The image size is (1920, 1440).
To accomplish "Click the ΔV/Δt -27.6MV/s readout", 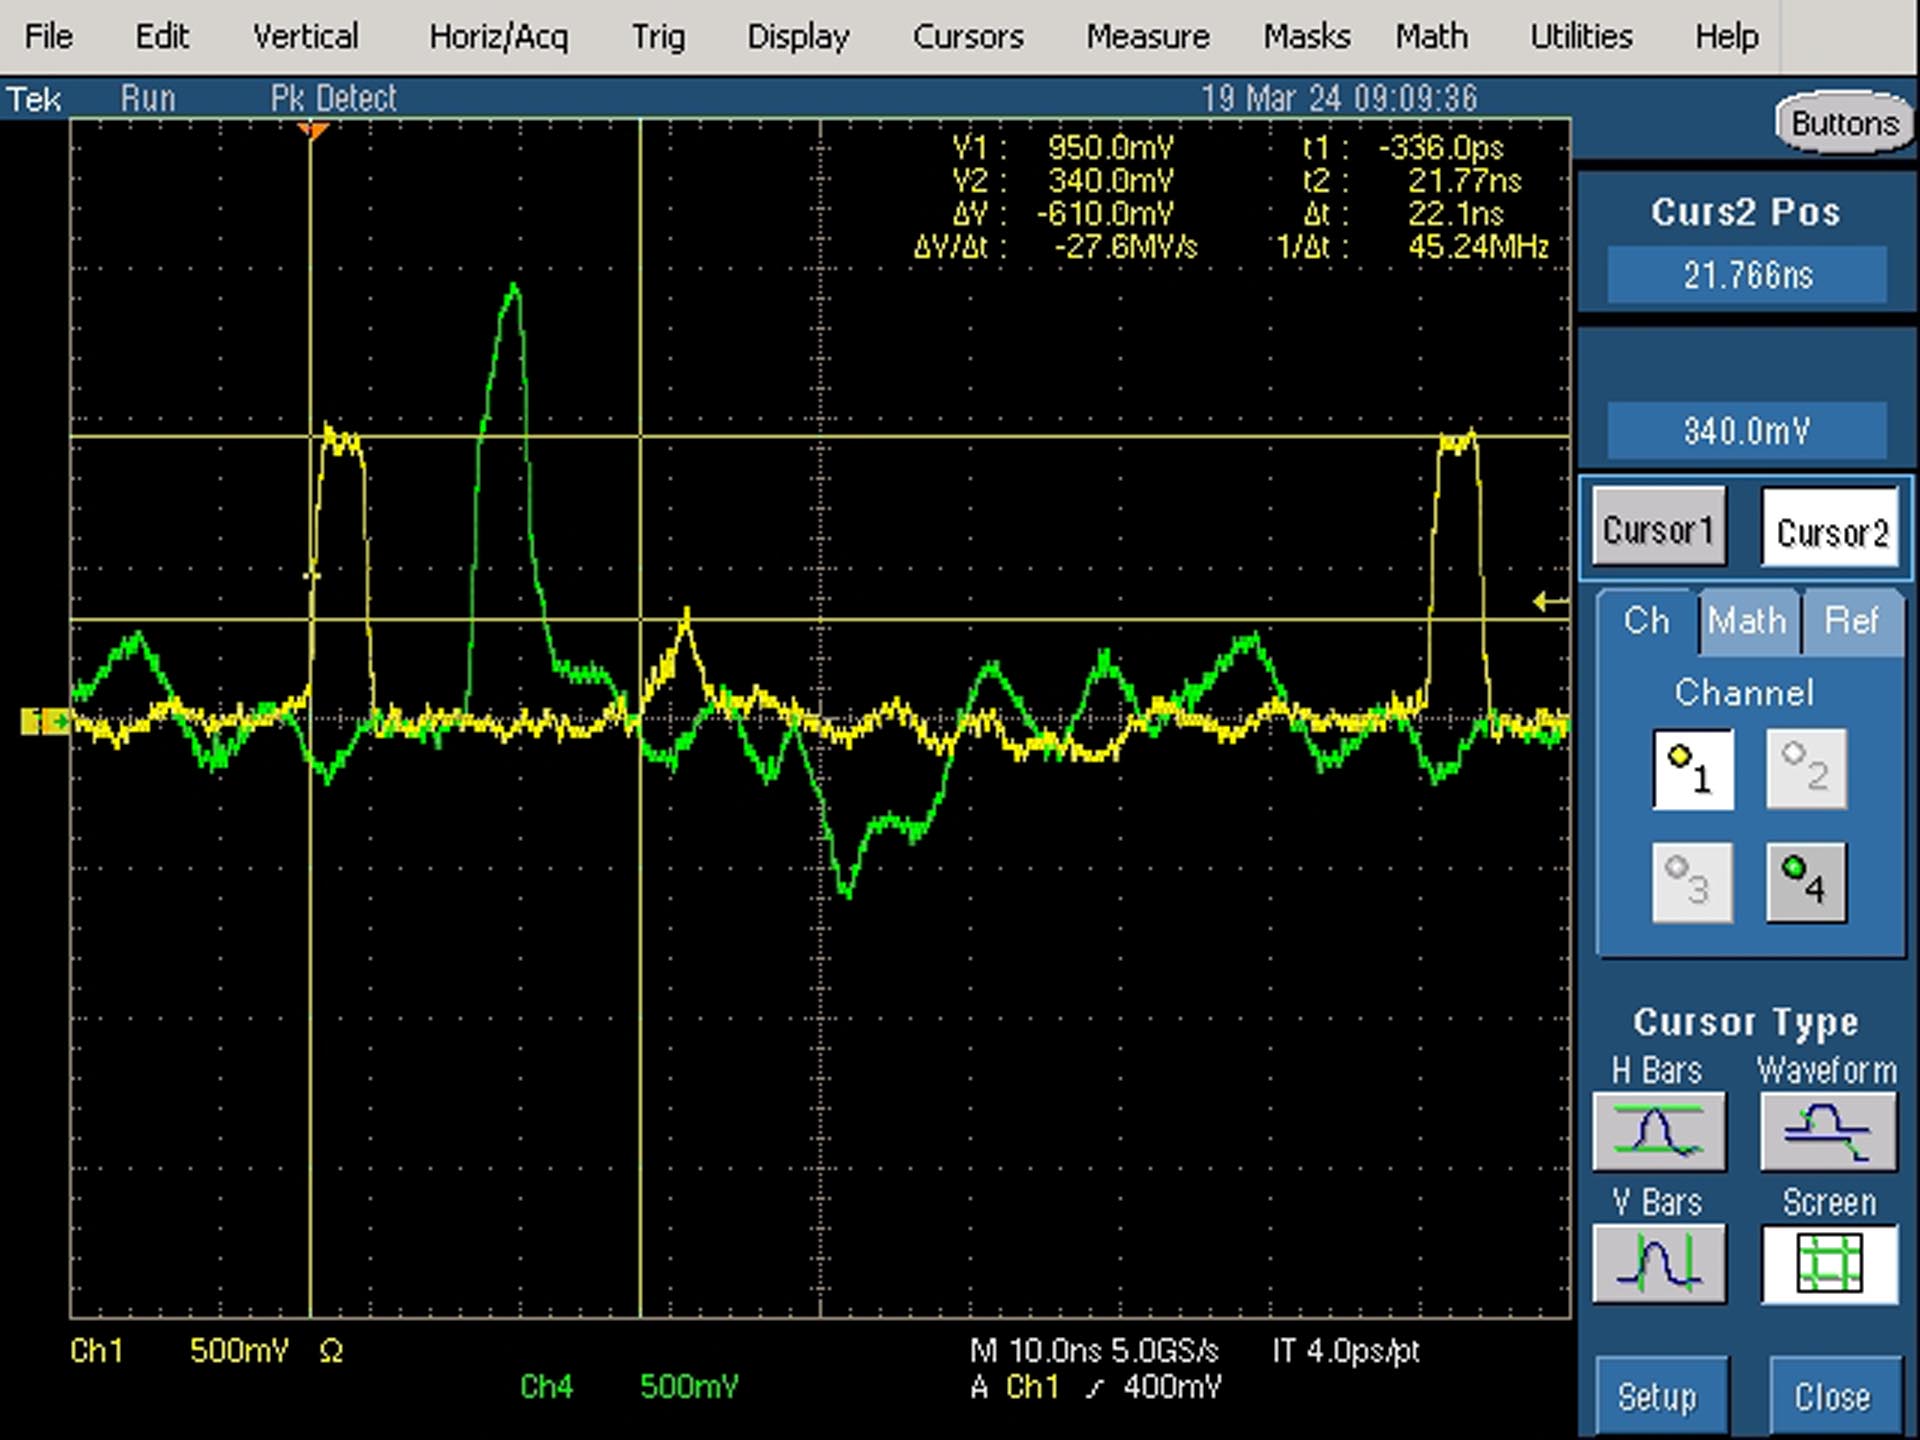I will pyautogui.click(x=1055, y=247).
